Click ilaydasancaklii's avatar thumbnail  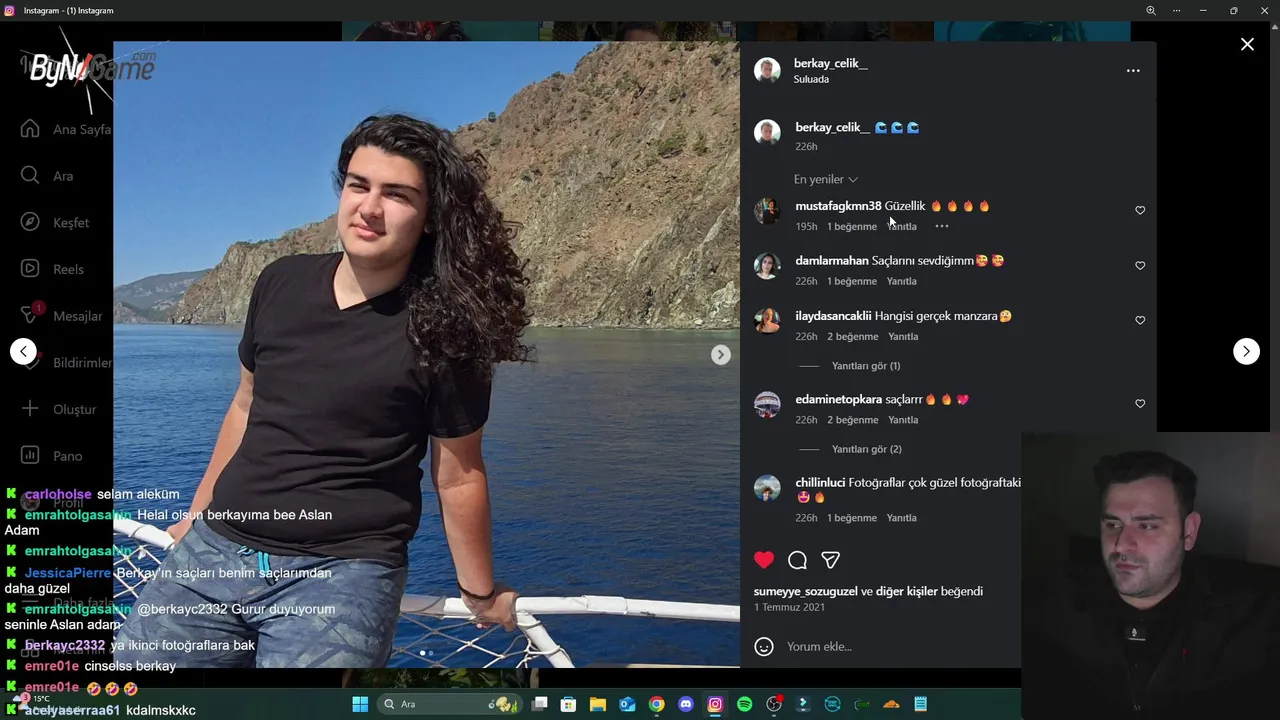point(767,321)
